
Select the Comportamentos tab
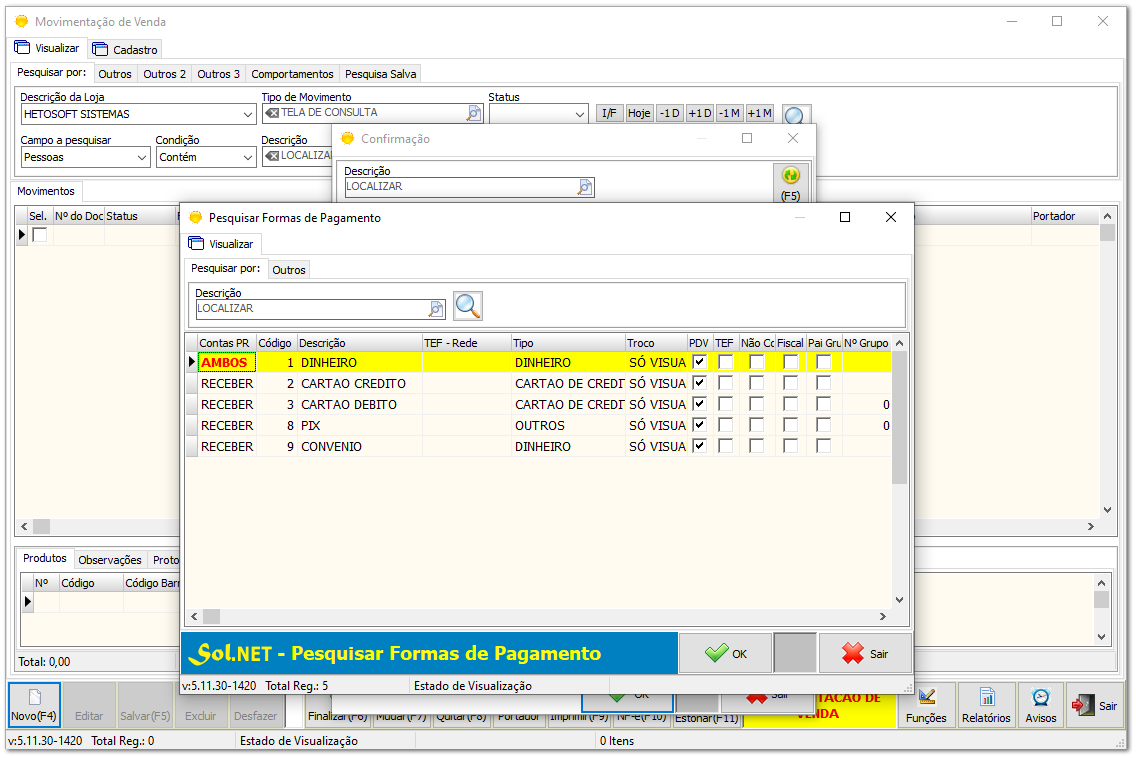[292, 73]
